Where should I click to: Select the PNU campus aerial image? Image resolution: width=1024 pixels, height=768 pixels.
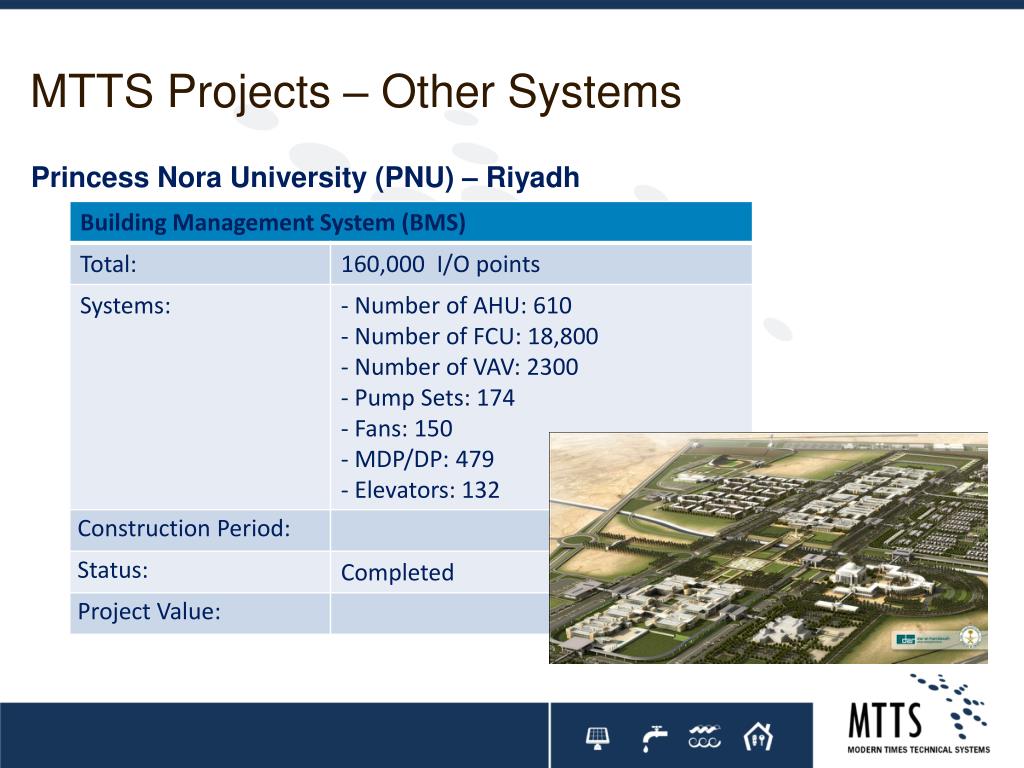(769, 548)
